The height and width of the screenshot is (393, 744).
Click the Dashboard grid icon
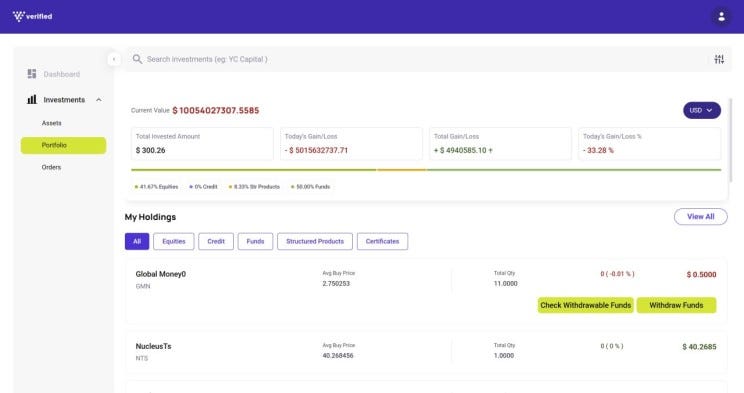click(32, 74)
